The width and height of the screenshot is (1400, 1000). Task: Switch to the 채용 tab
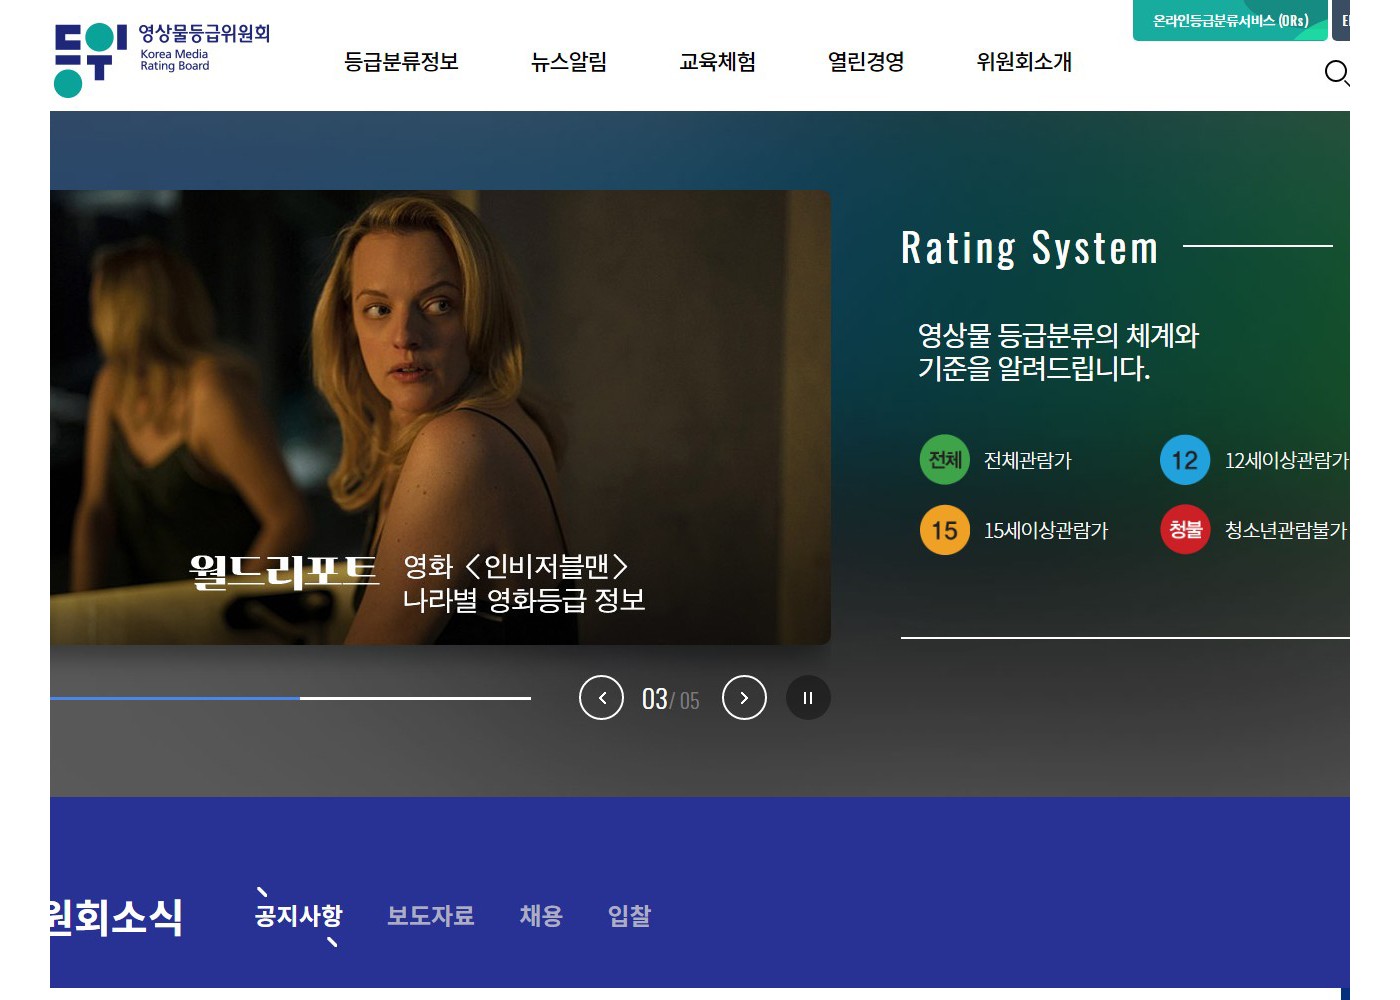click(x=541, y=916)
